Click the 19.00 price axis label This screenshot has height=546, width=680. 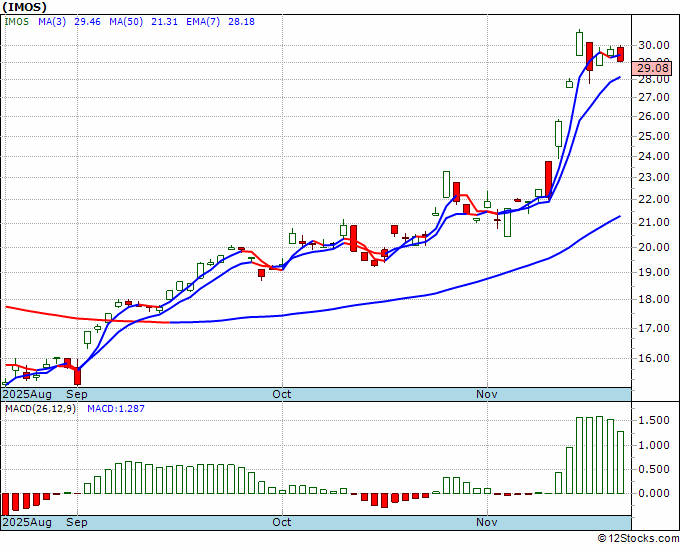[653, 272]
